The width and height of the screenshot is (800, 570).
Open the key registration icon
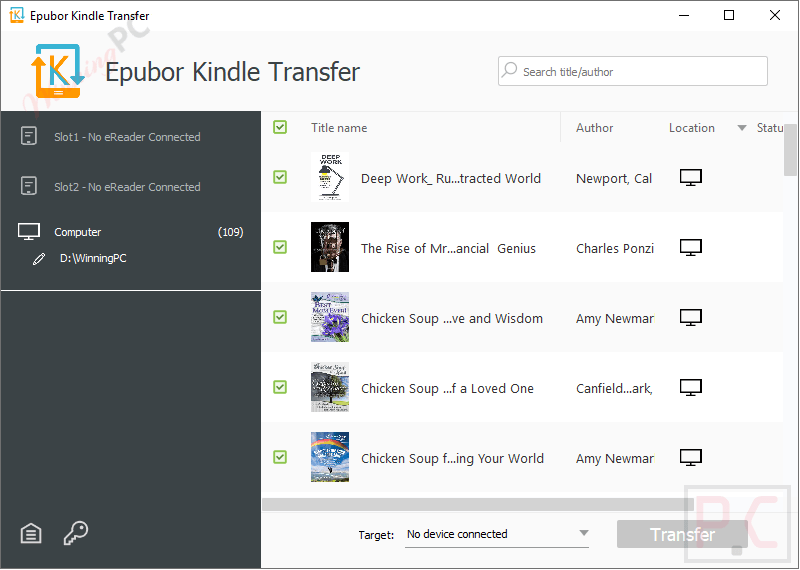click(x=76, y=533)
